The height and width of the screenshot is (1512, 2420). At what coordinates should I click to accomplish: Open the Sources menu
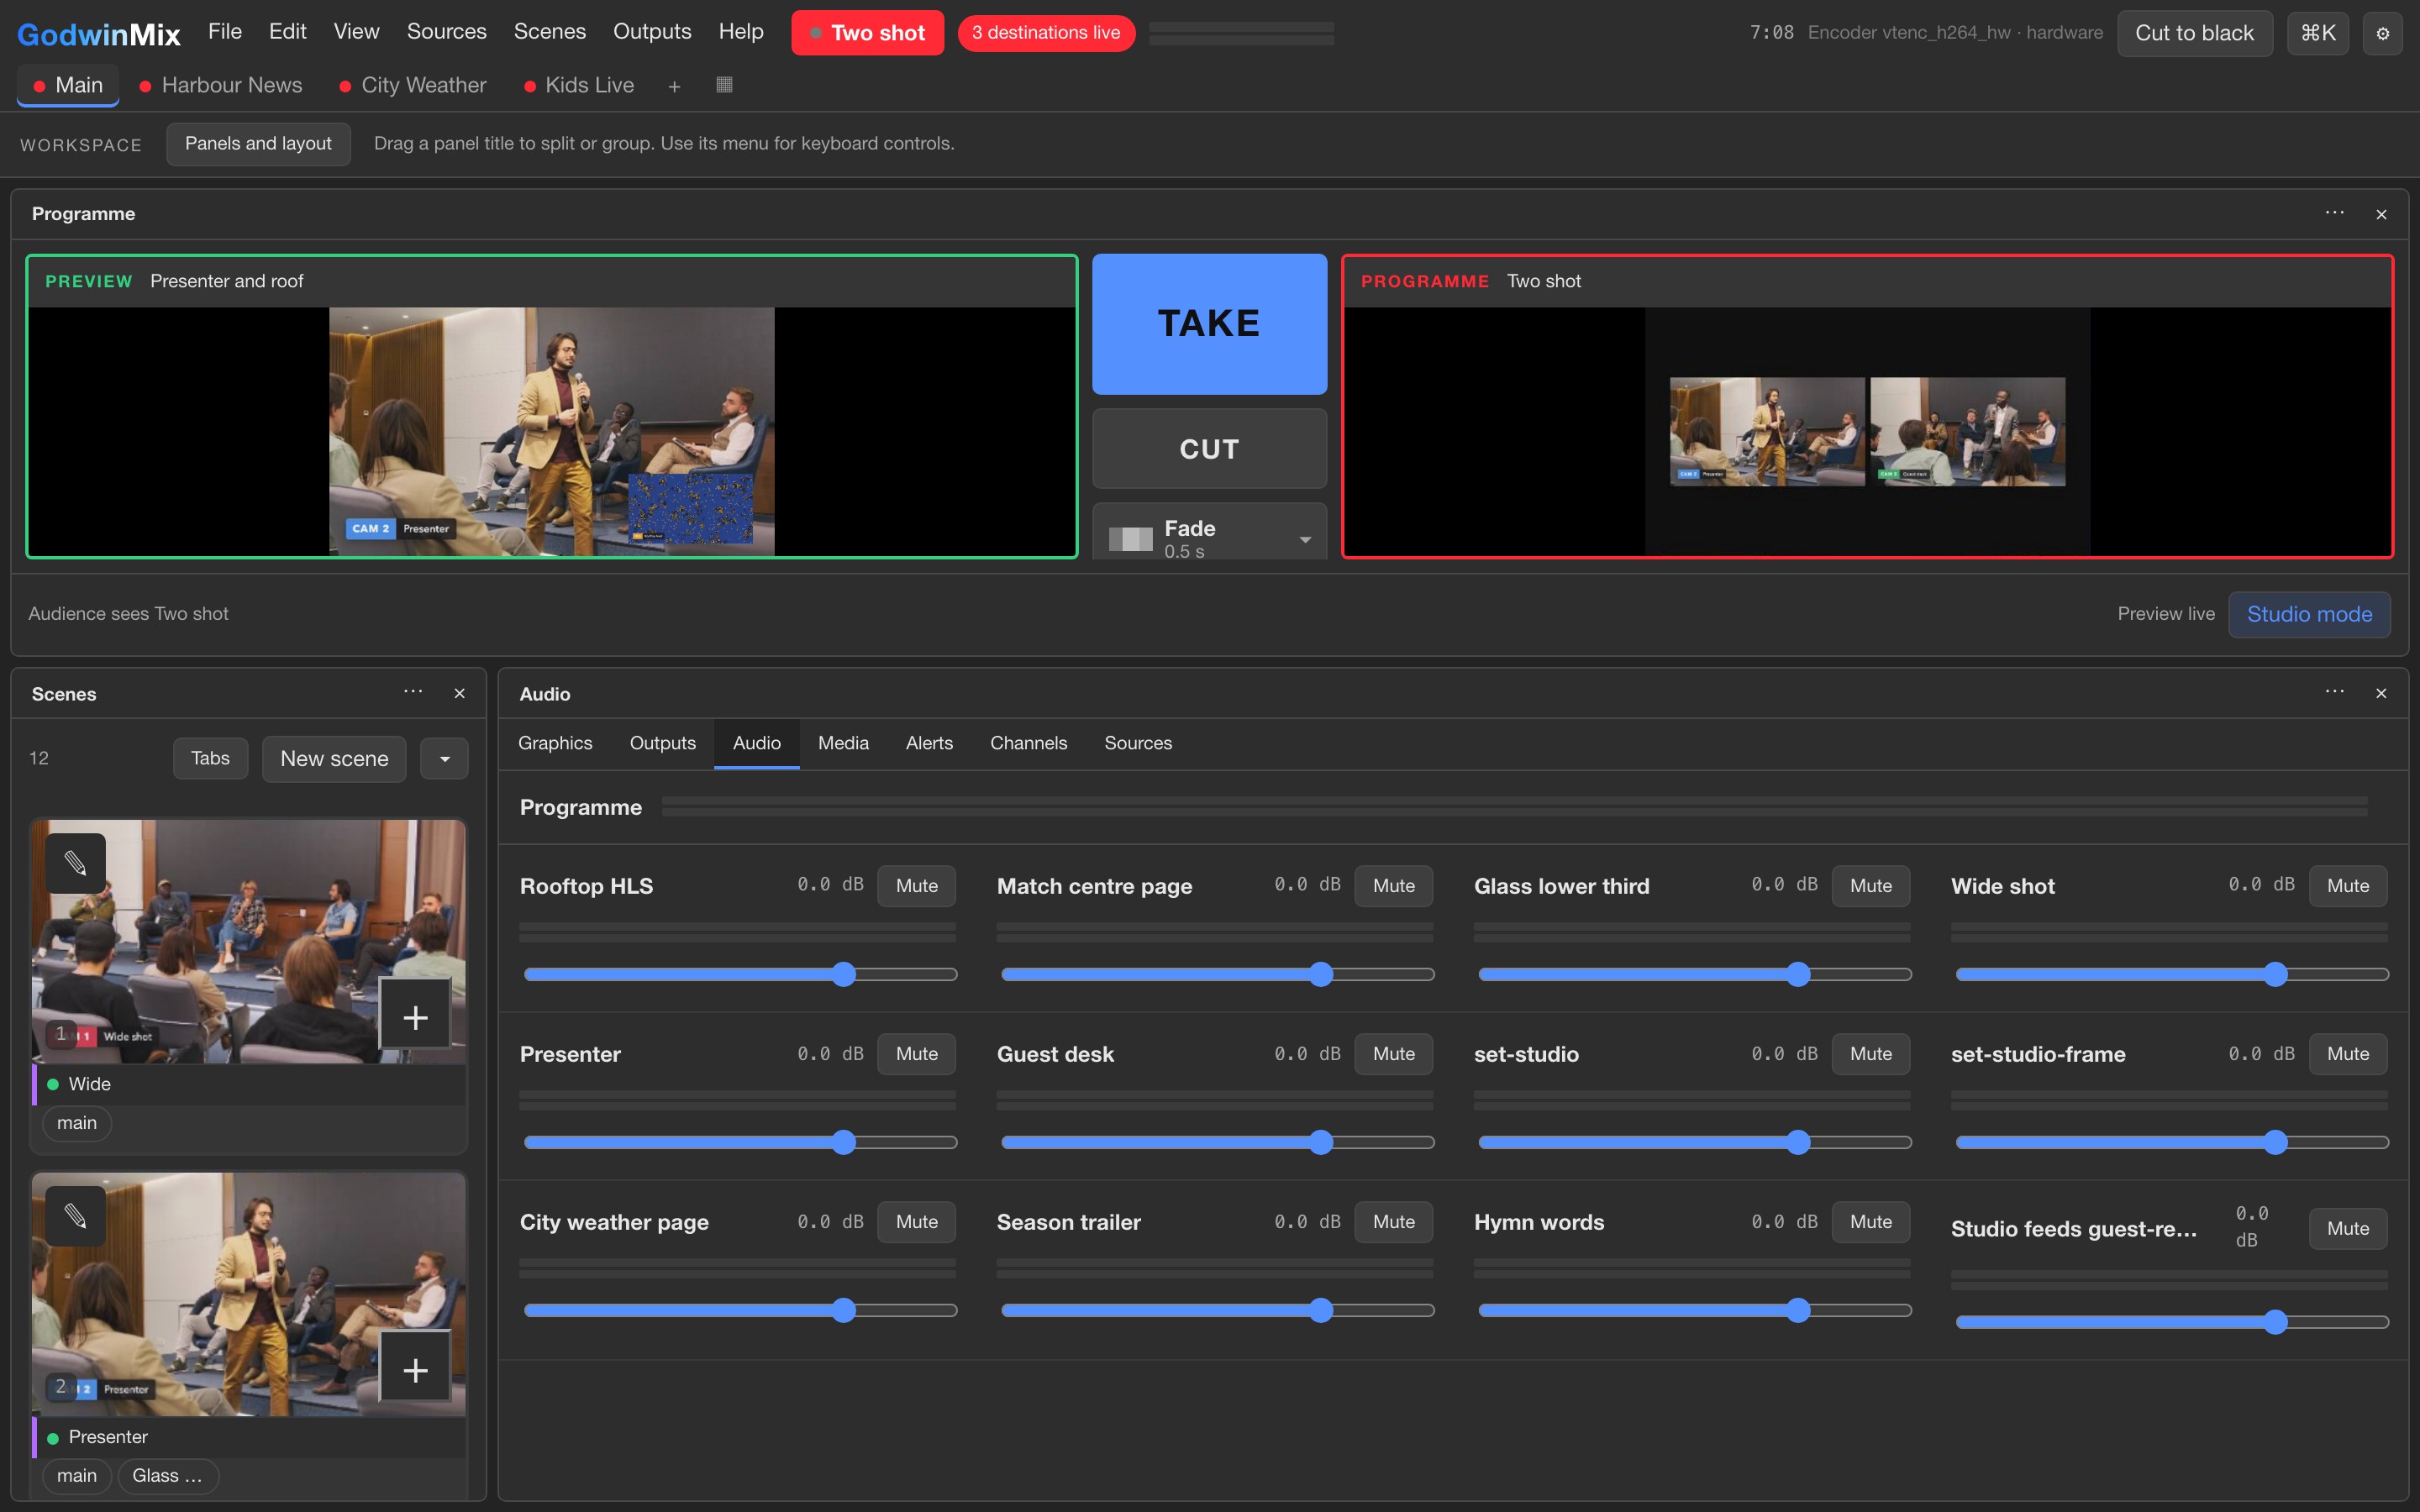[x=446, y=32]
